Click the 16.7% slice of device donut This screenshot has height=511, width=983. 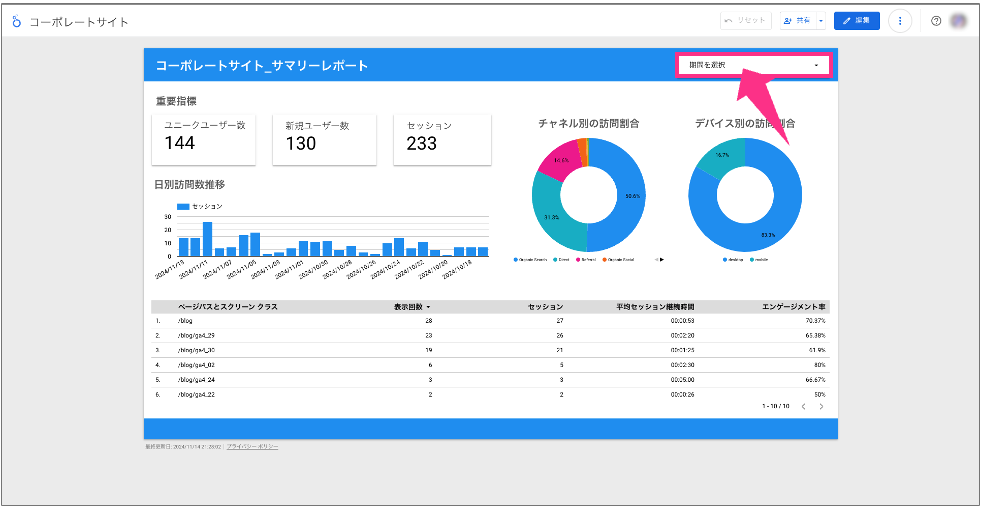click(722, 155)
